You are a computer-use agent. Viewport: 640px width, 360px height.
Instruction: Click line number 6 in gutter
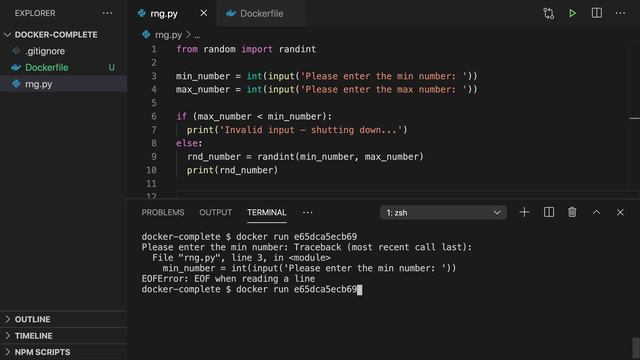coord(154,116)
